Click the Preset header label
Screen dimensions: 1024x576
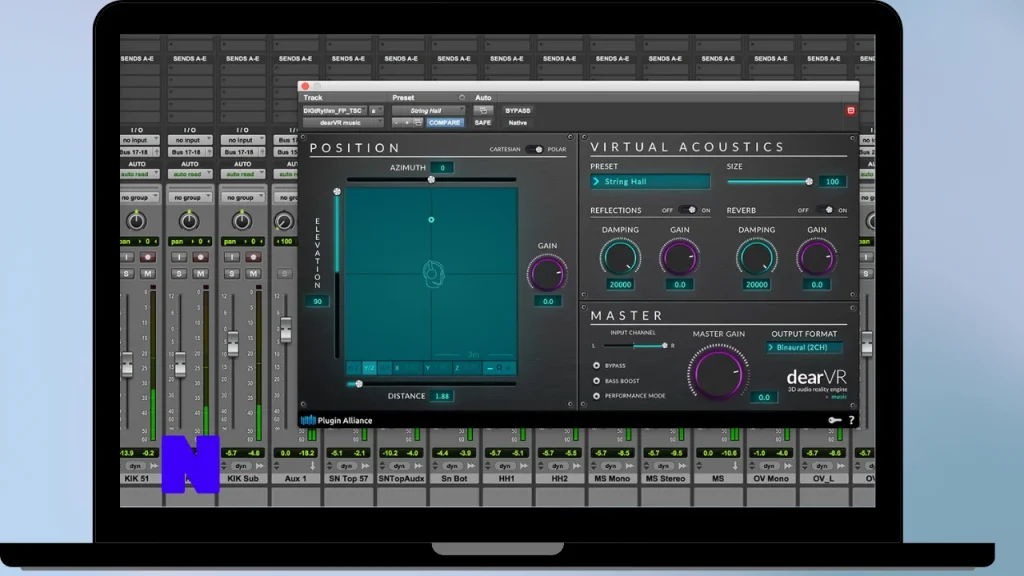click(x=403, y=98)
